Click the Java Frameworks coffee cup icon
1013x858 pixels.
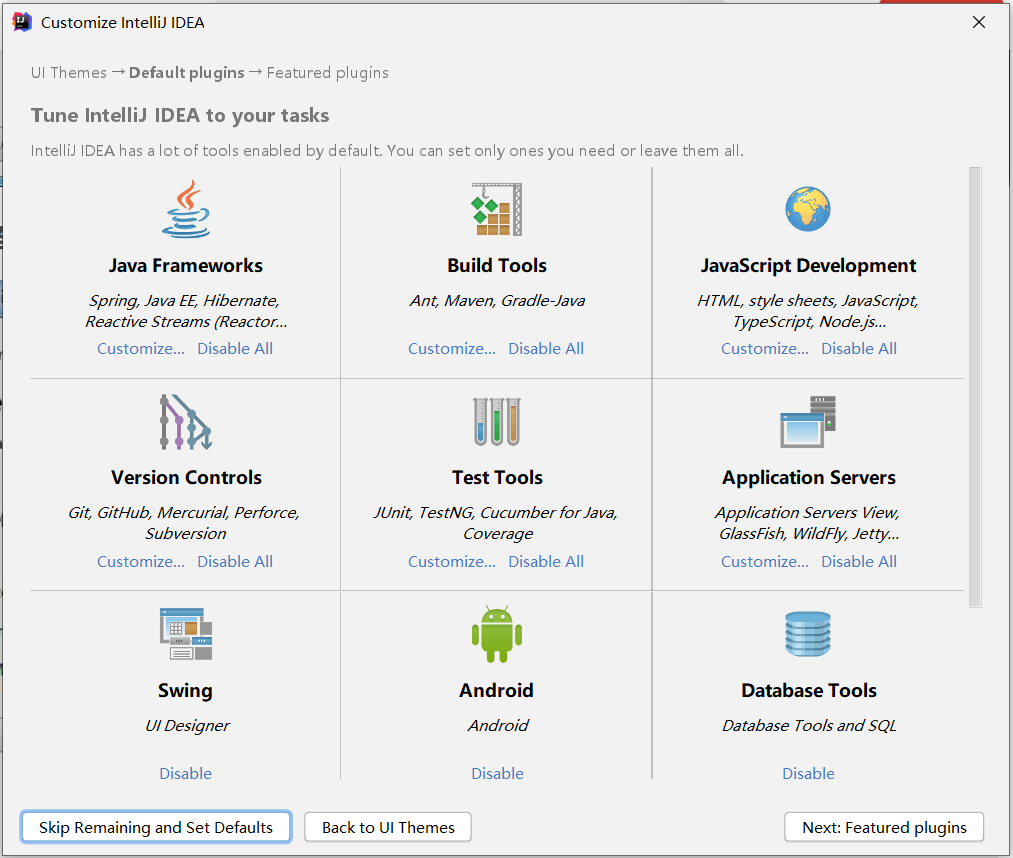pyautogui.click(x=186, y=209)
